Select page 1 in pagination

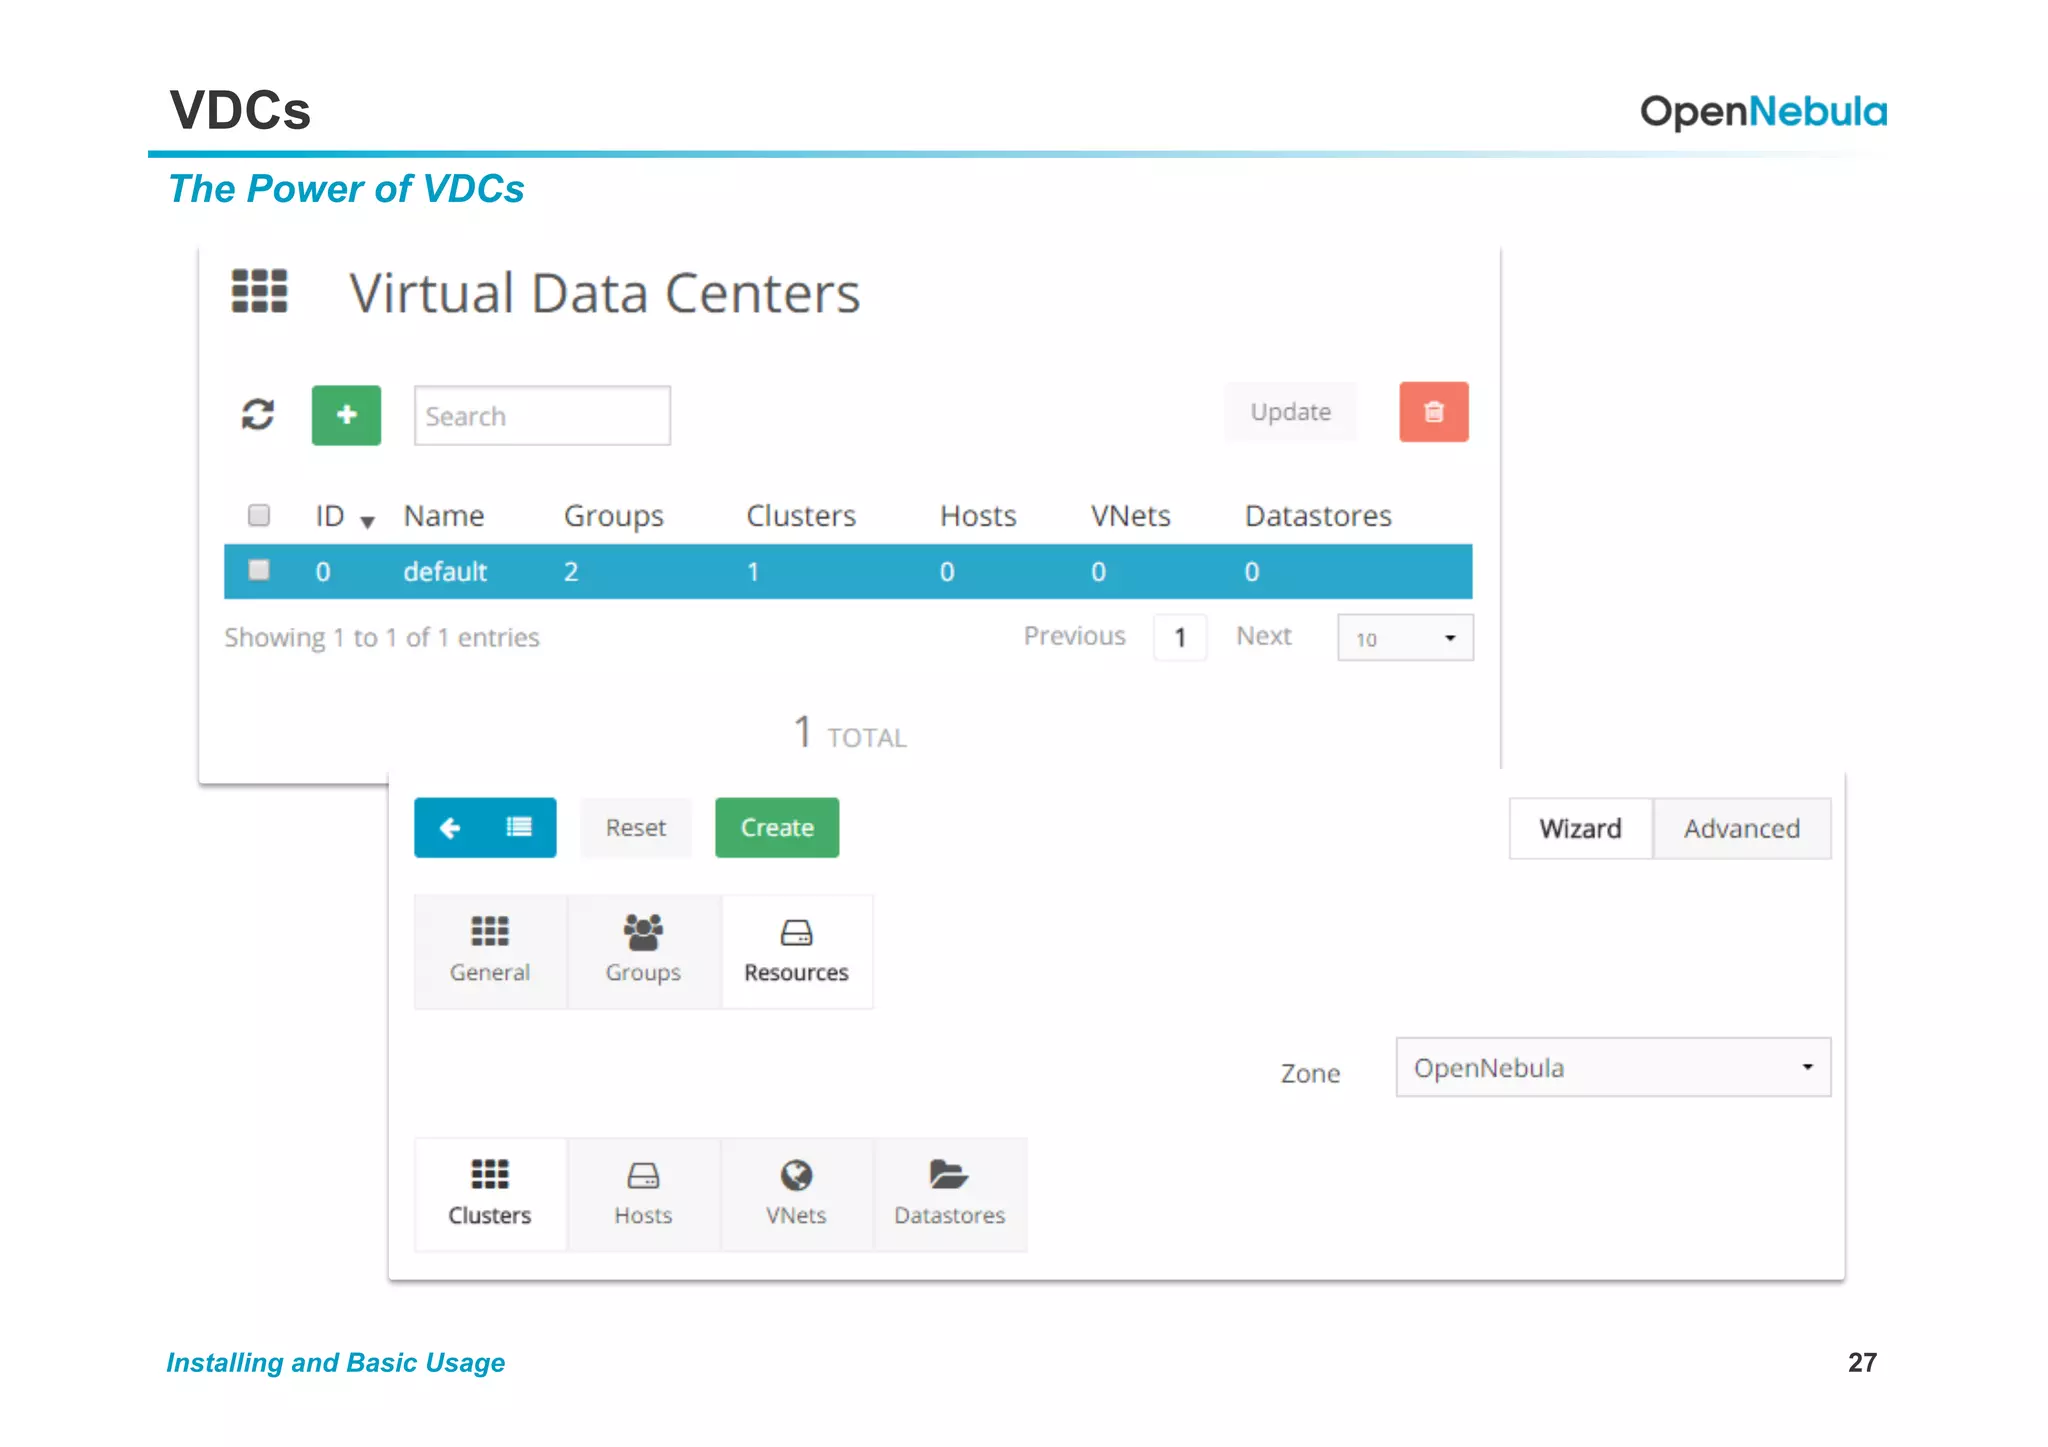(x=1180, y=637)
